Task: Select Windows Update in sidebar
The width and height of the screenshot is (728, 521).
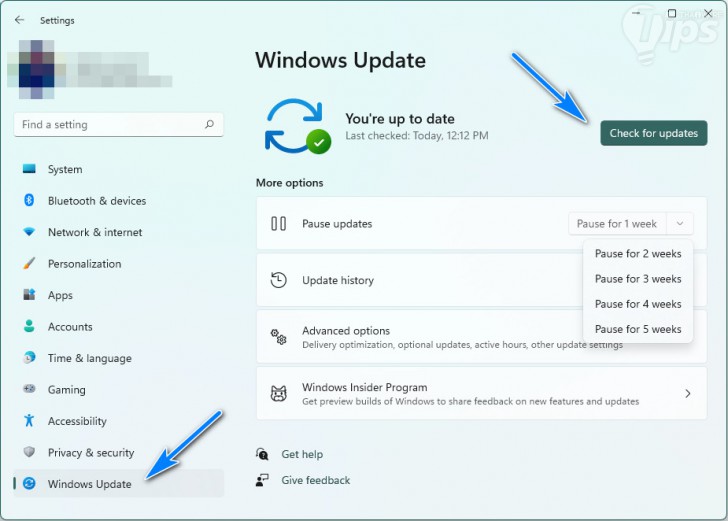Action: click(118, 483)
